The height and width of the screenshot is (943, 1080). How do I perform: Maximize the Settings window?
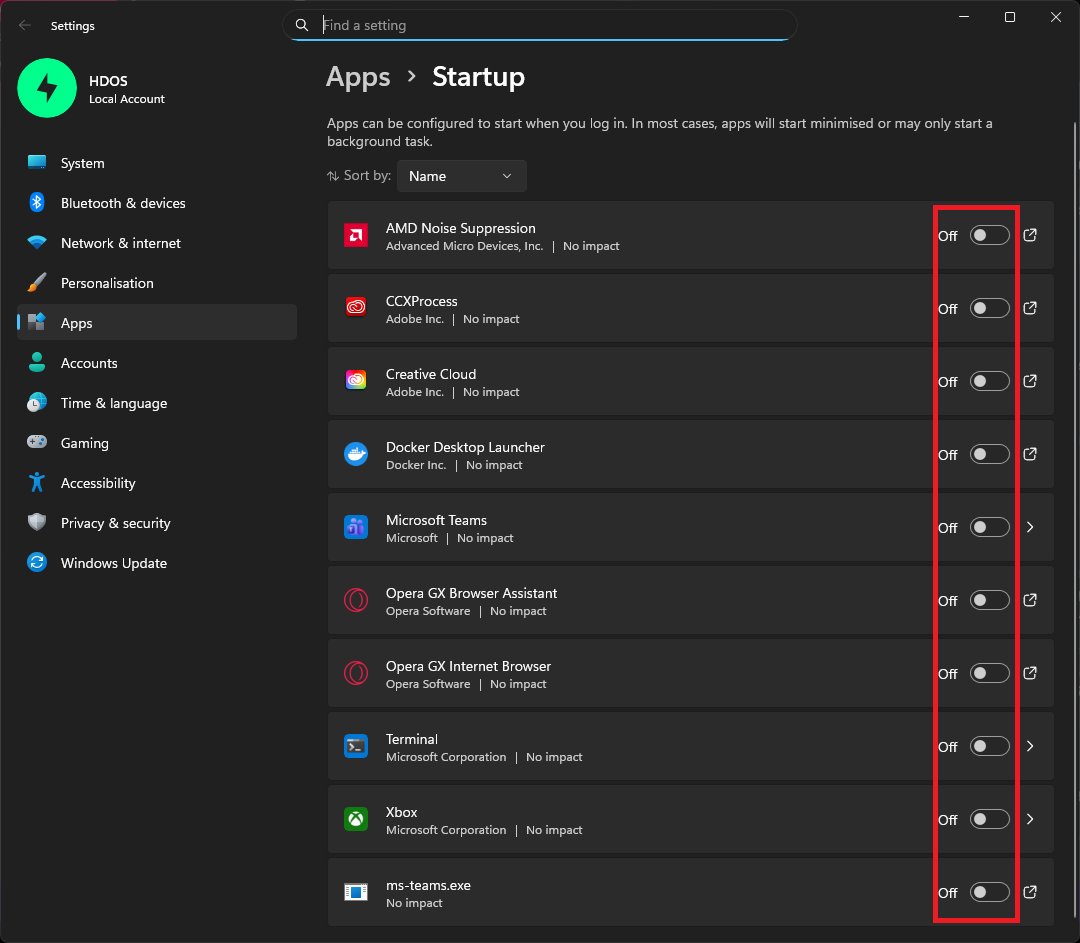coord(1010,17)
